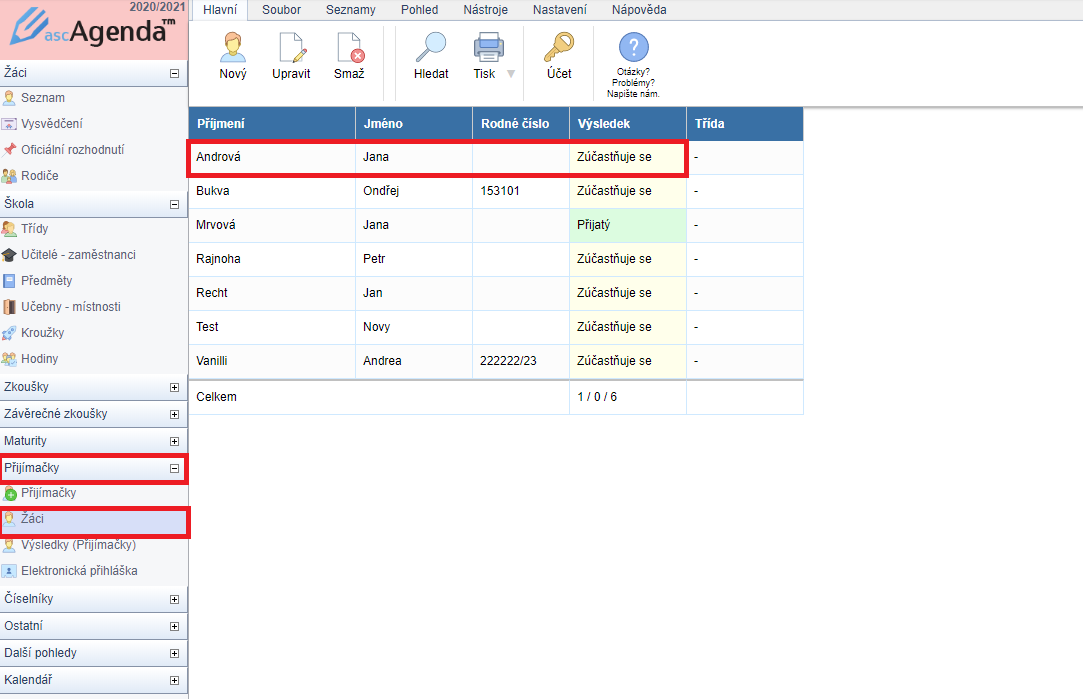The width and height of the screenshot is (1083, 699).
Task: Select the Recht row
Action: pyautogui.click(x=496, y=293)
